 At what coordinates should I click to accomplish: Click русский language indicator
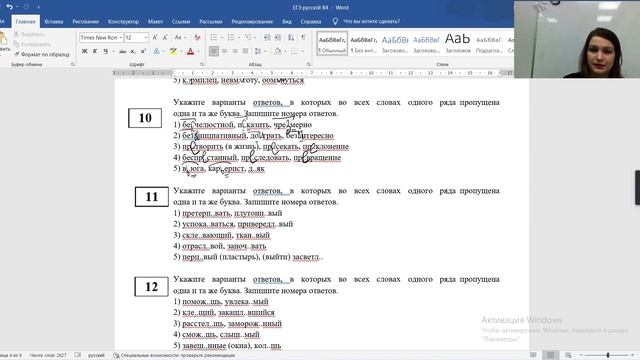[96, 356]
